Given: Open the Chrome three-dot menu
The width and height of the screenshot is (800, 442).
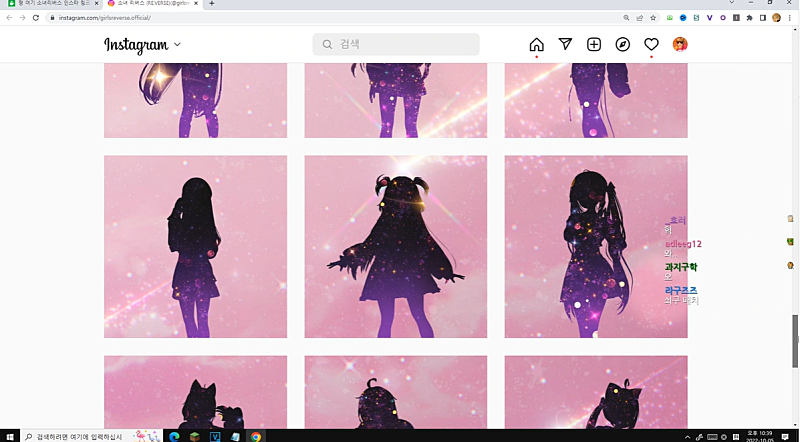Looking at the screenshot, I should coord(790,18).
